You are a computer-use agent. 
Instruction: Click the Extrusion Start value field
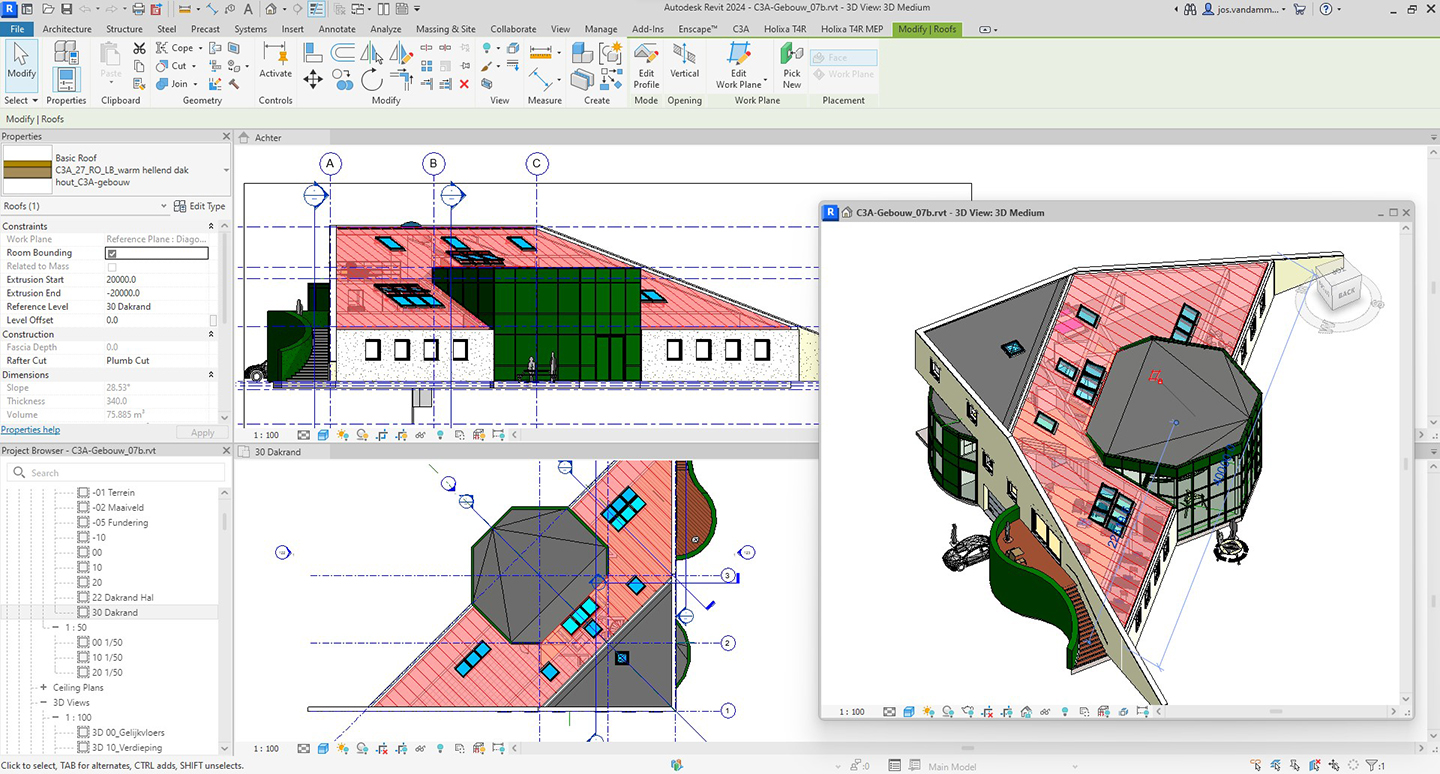[x=155, y=281]
